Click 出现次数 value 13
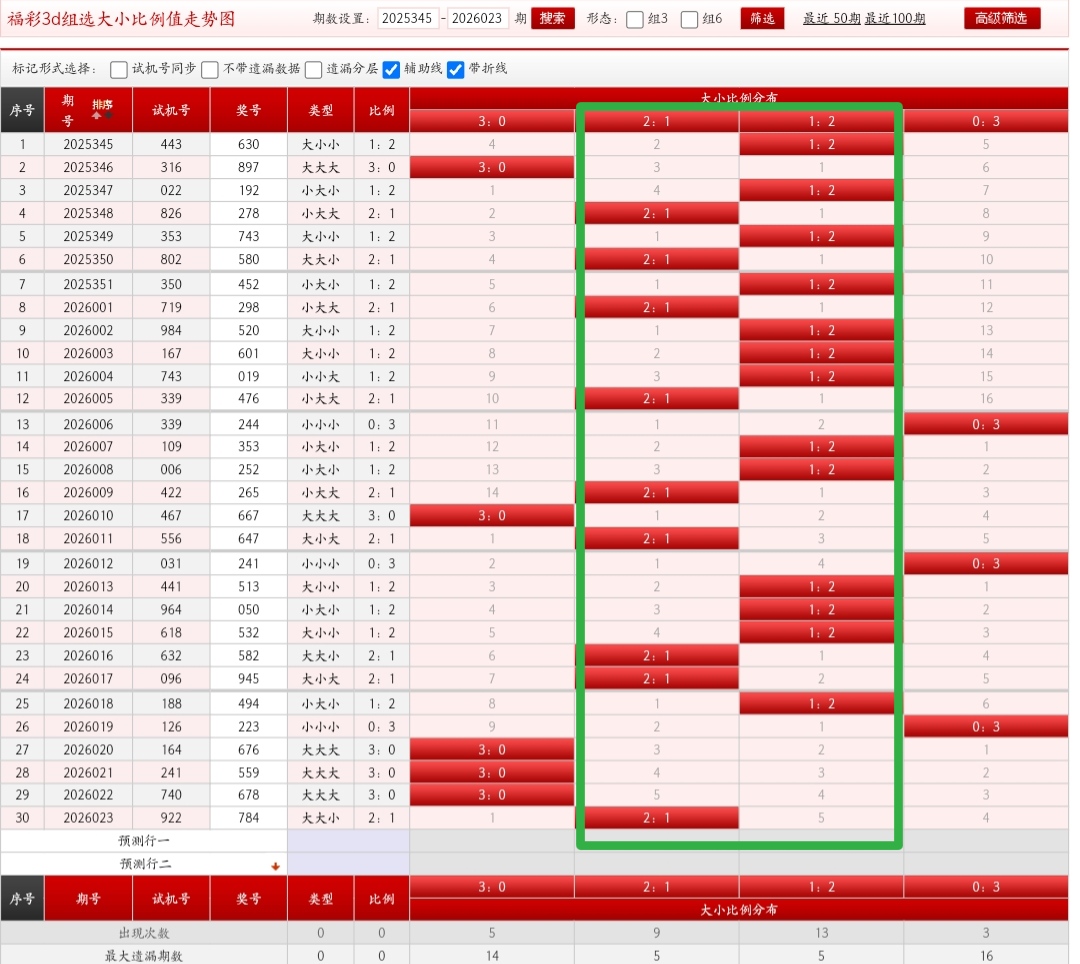The width and height of the screenshot is (1080, 964). click(x=821, y=933)
